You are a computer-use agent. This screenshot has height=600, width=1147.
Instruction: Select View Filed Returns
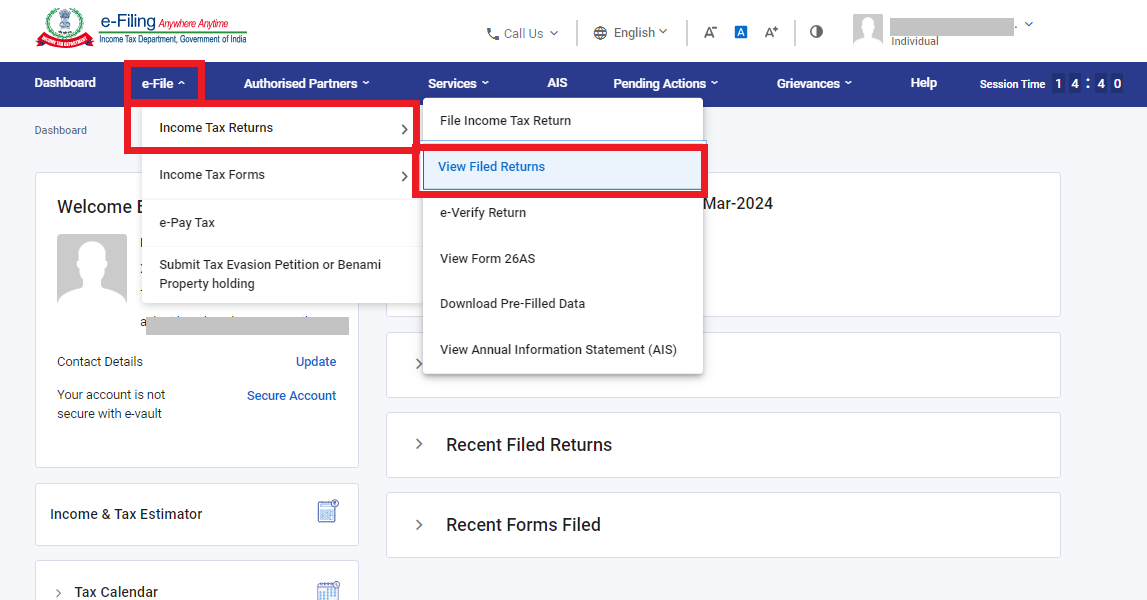coord(563,167)
